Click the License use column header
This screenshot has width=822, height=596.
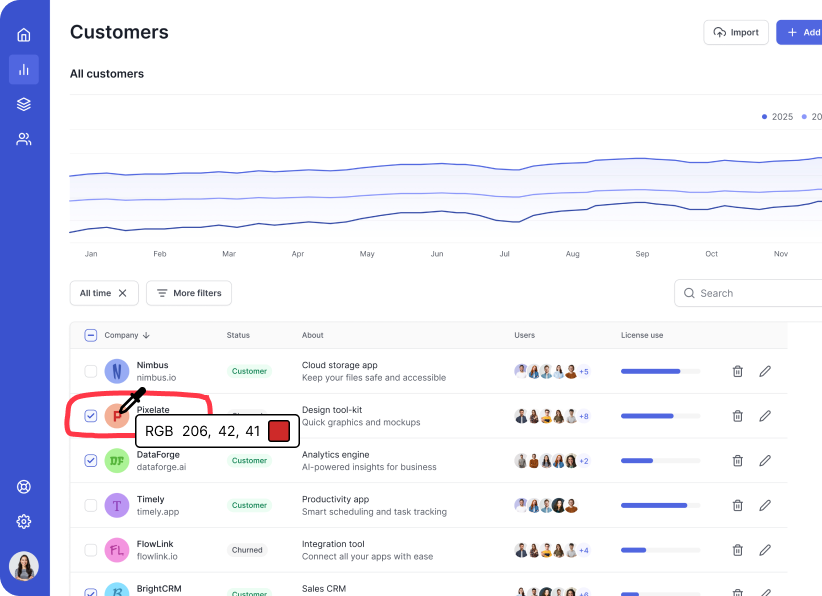click(641, 335)
